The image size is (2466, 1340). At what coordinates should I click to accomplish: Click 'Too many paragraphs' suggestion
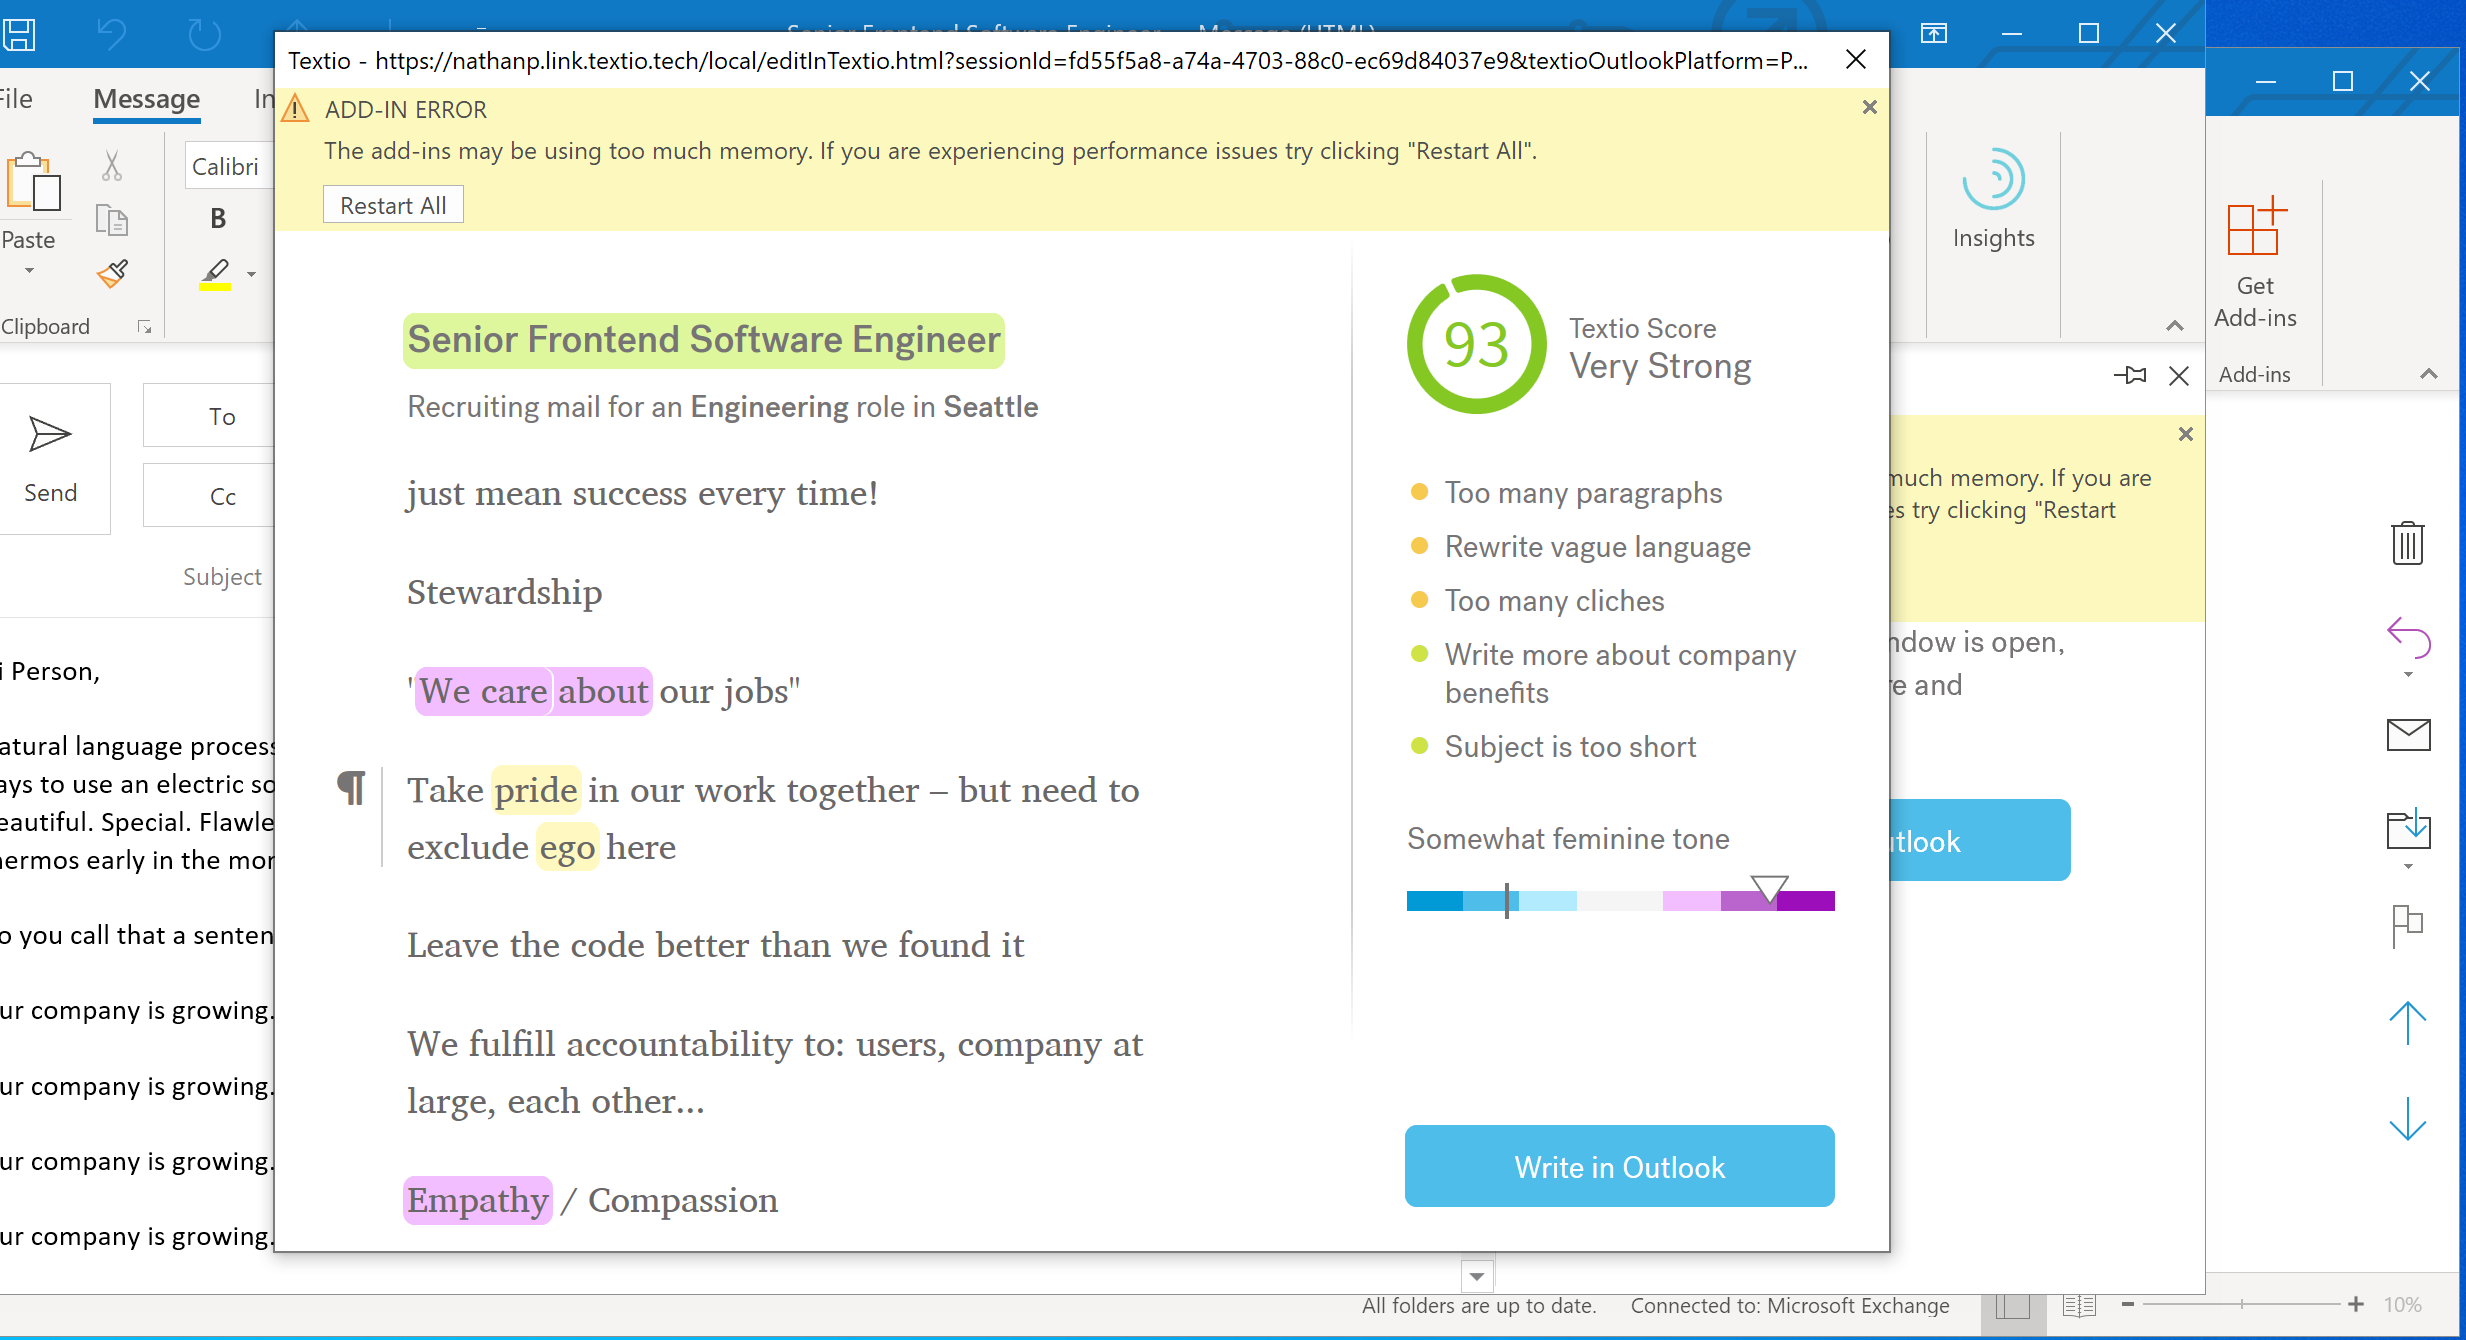1583,493
